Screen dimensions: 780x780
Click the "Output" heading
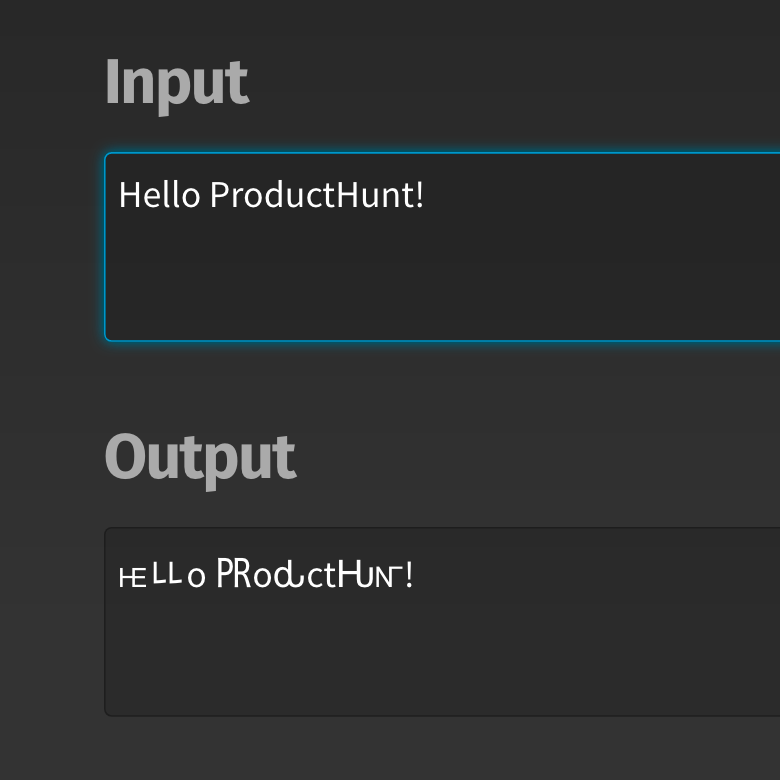click(x=200, y=459)
